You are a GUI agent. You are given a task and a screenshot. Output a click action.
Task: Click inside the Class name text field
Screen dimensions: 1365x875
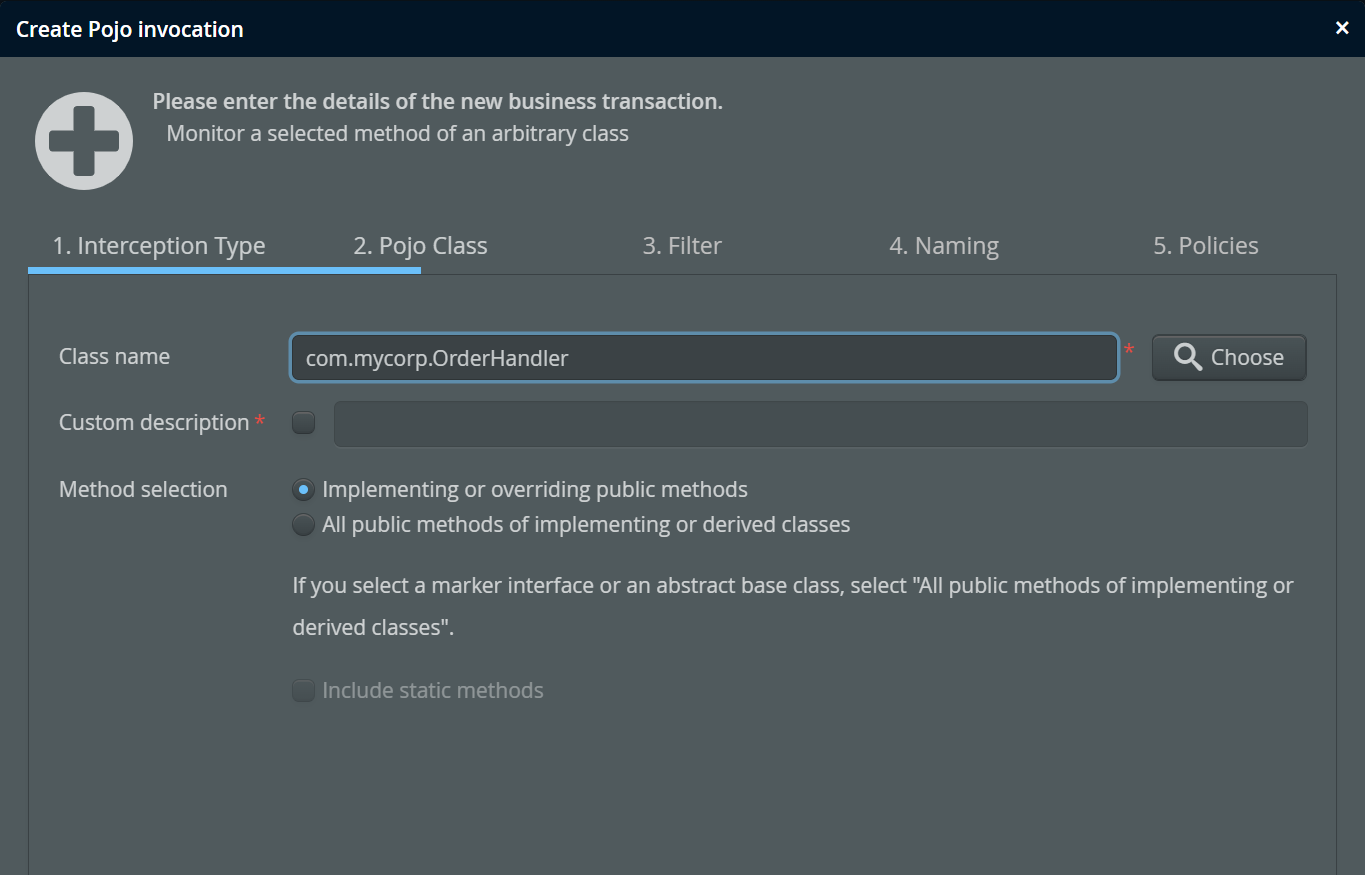click(x=703, y=358)
